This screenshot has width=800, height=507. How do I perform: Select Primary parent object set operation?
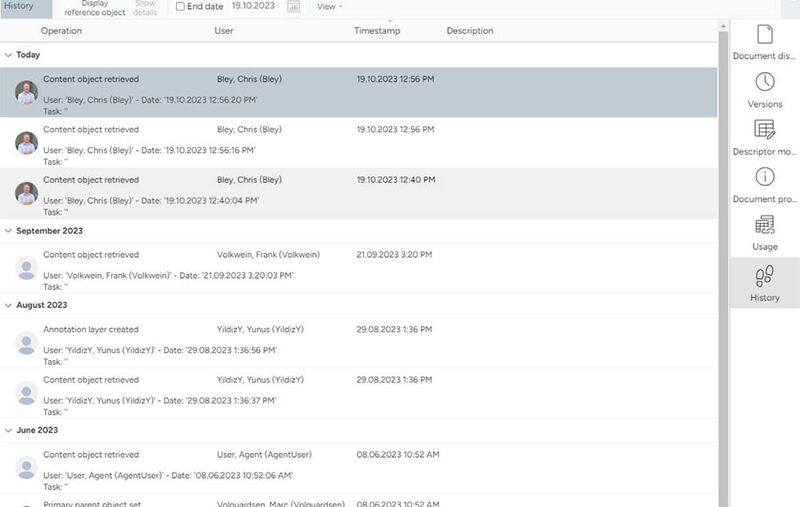[92, 504]
